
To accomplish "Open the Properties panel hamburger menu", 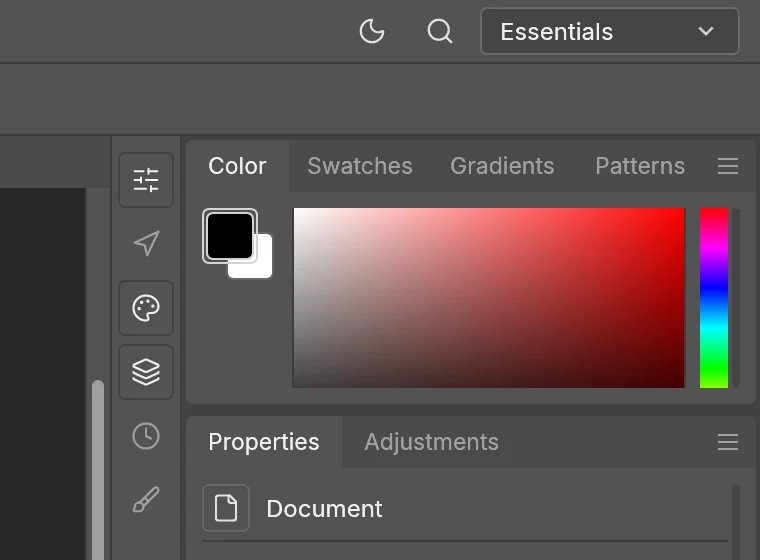I will pos(728,442).
